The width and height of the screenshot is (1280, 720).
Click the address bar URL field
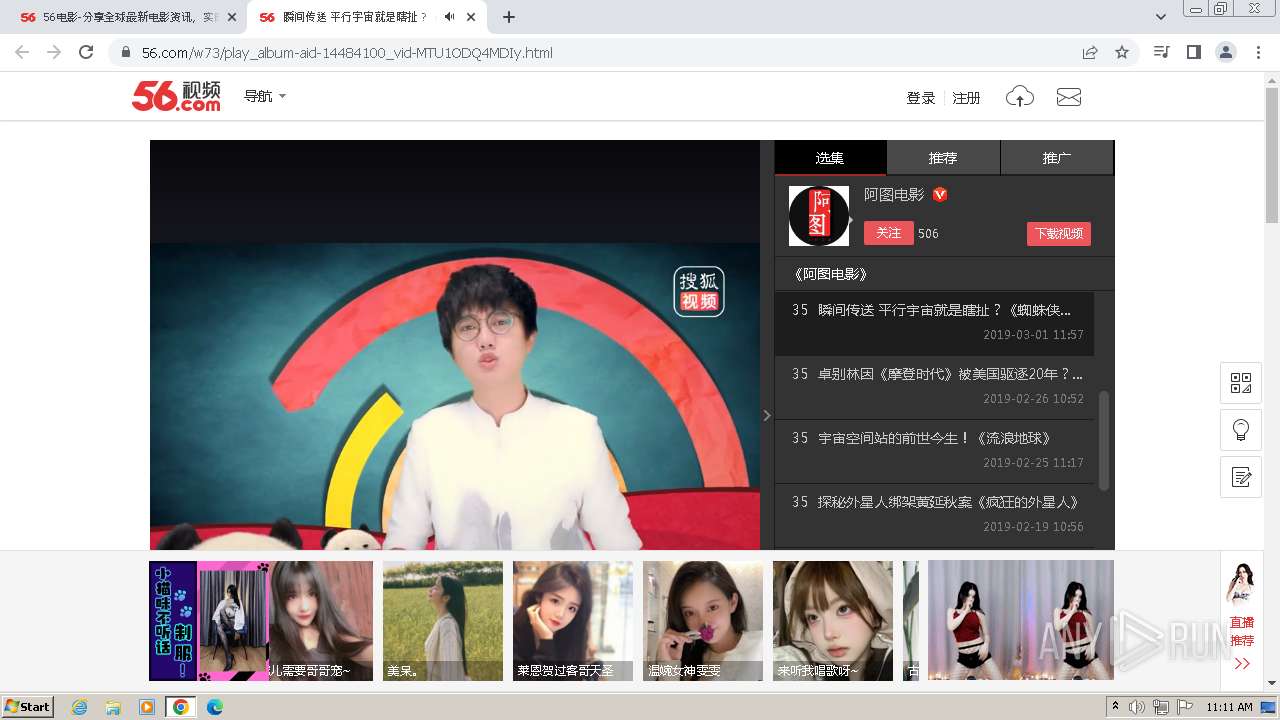[600, 53]
